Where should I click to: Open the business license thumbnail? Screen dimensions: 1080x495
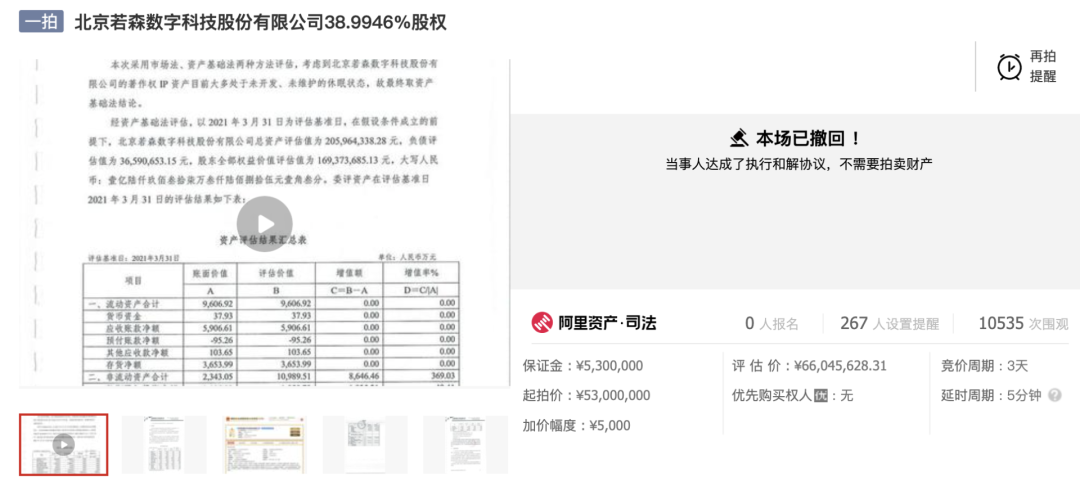pos(264,445)
